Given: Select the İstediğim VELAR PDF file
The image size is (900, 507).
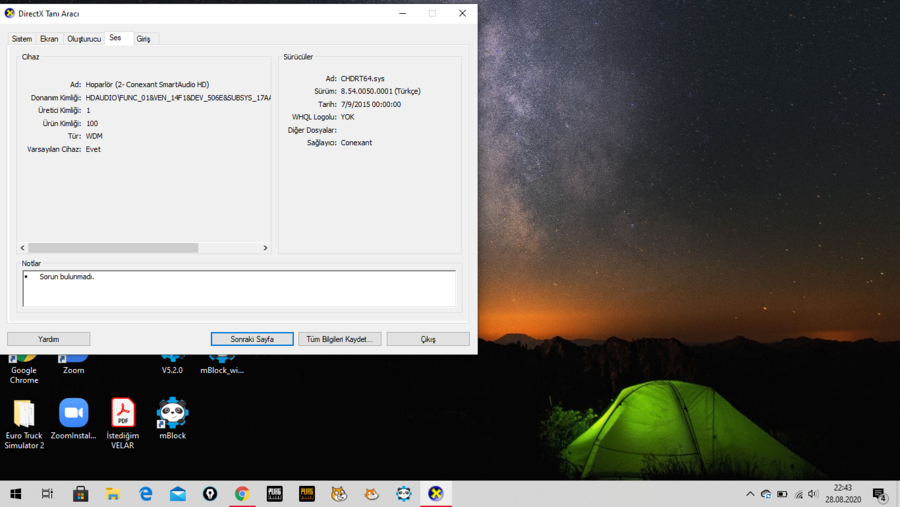Looking at the screenshot, I should click(x=122, y=424).
